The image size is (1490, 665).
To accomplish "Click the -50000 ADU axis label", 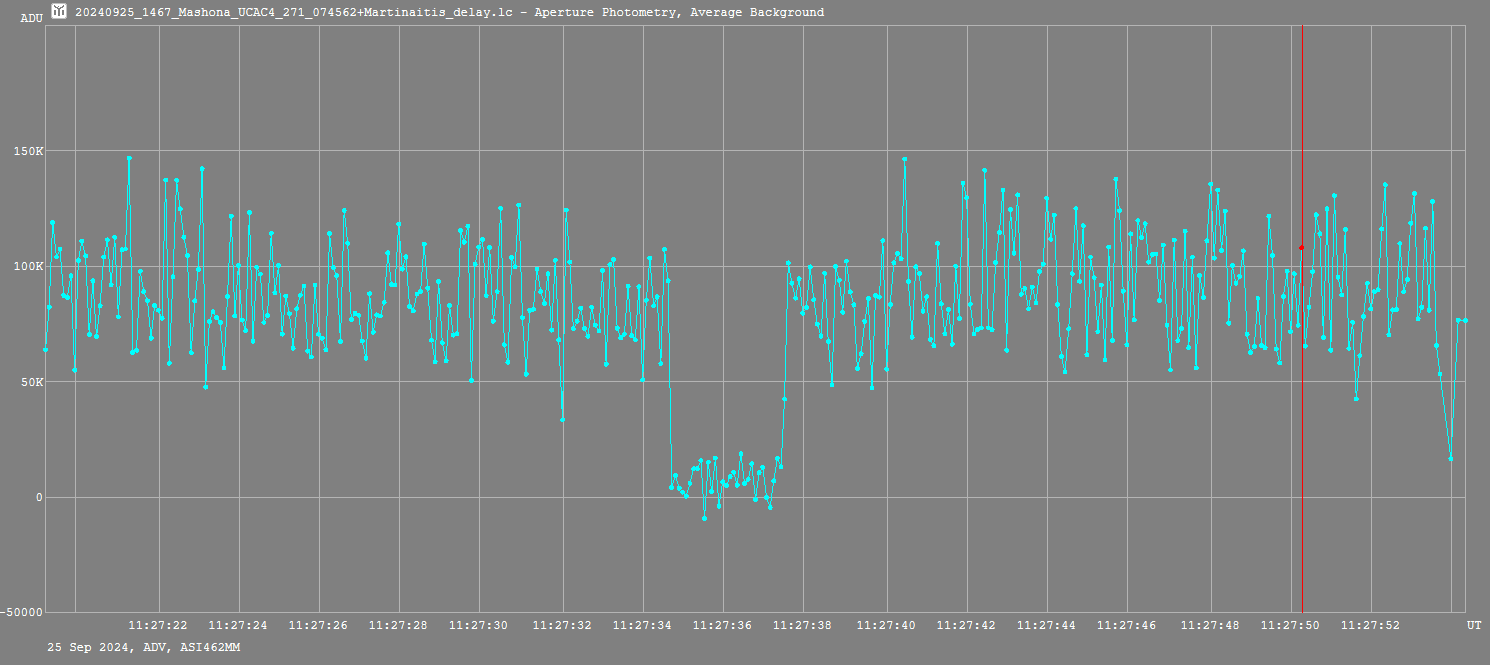I will click(22, 612).
